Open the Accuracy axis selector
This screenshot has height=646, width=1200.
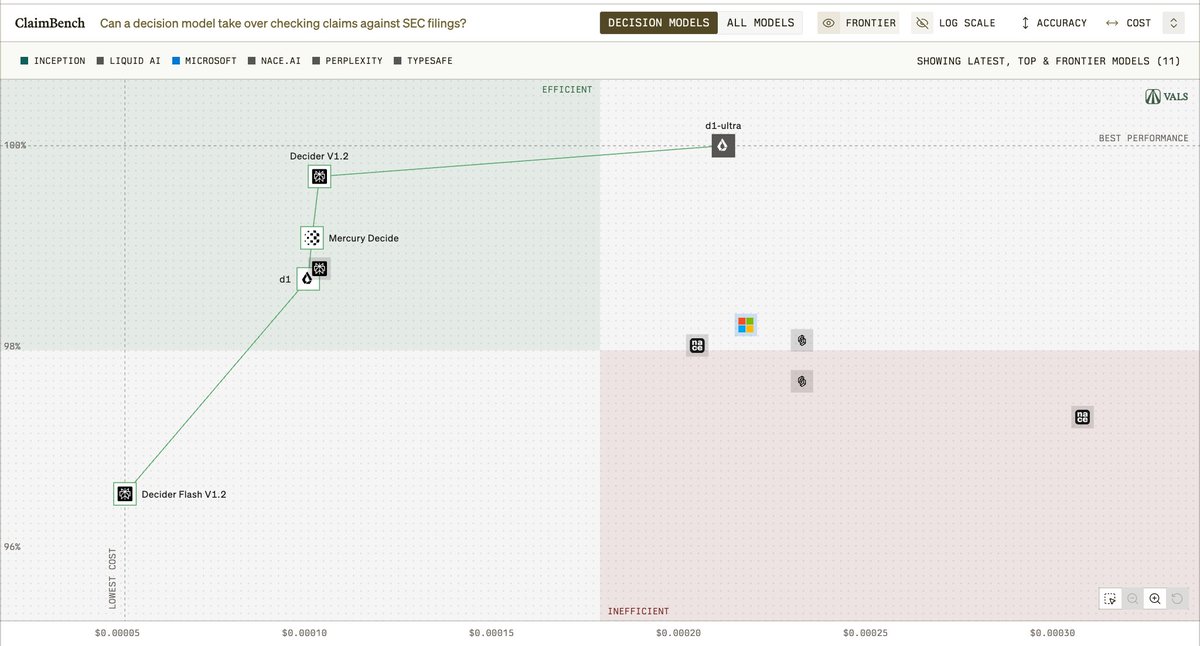1053,23
